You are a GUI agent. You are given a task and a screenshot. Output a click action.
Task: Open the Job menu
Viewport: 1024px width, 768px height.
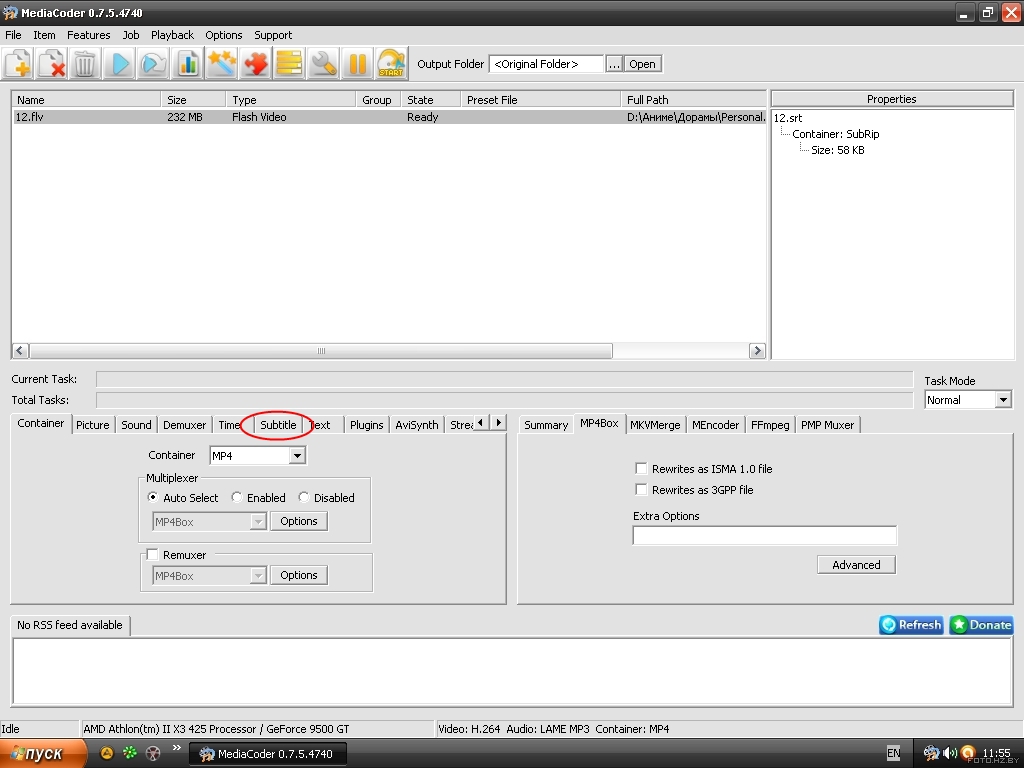coord(131,35)
